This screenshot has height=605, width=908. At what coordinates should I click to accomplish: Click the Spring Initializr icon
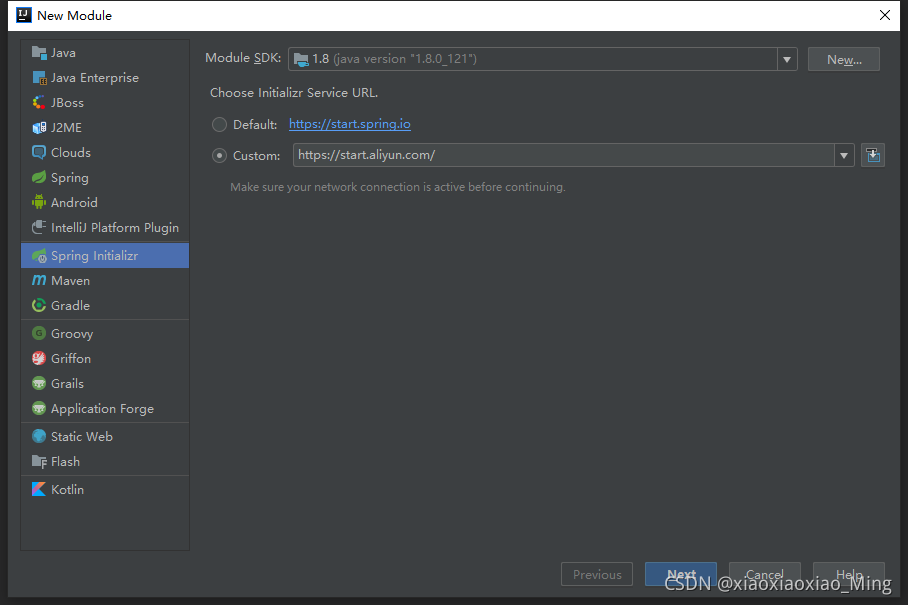(39, 255)
